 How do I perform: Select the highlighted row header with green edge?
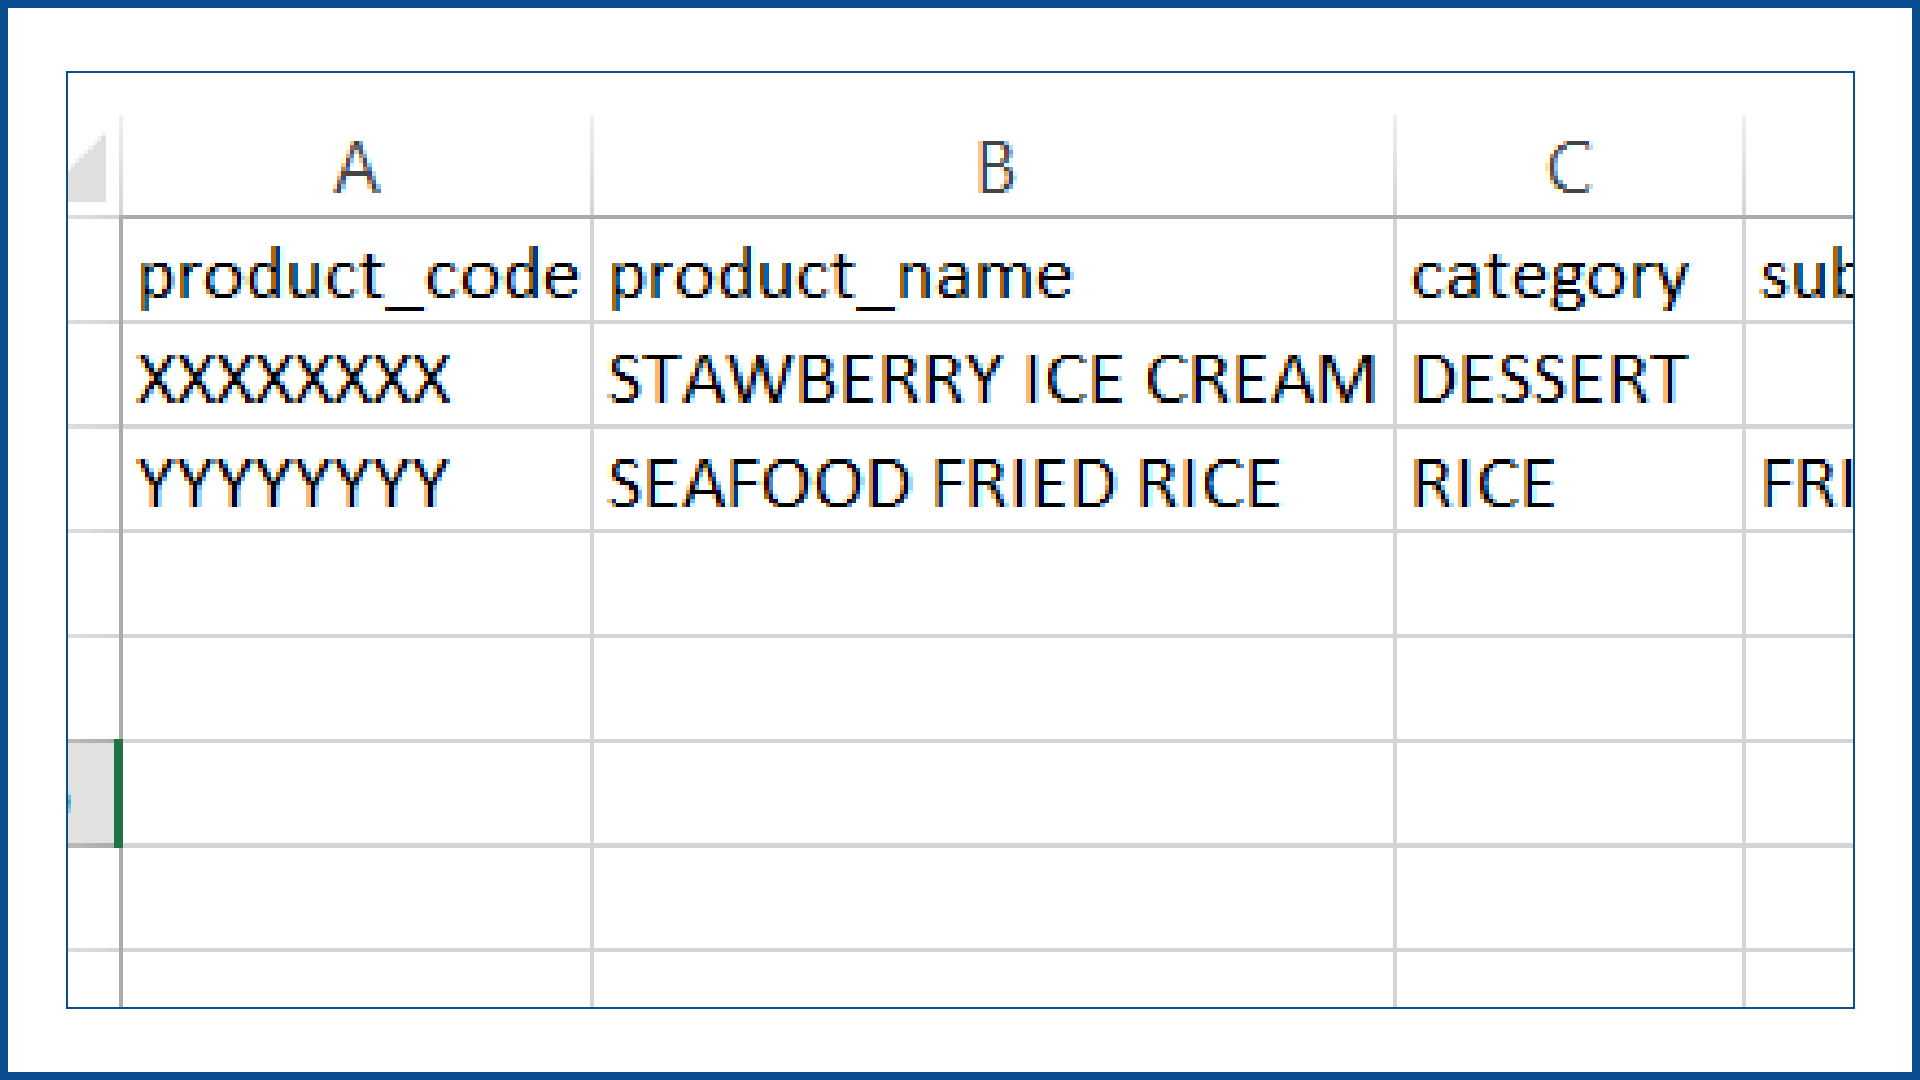point(93,793)
